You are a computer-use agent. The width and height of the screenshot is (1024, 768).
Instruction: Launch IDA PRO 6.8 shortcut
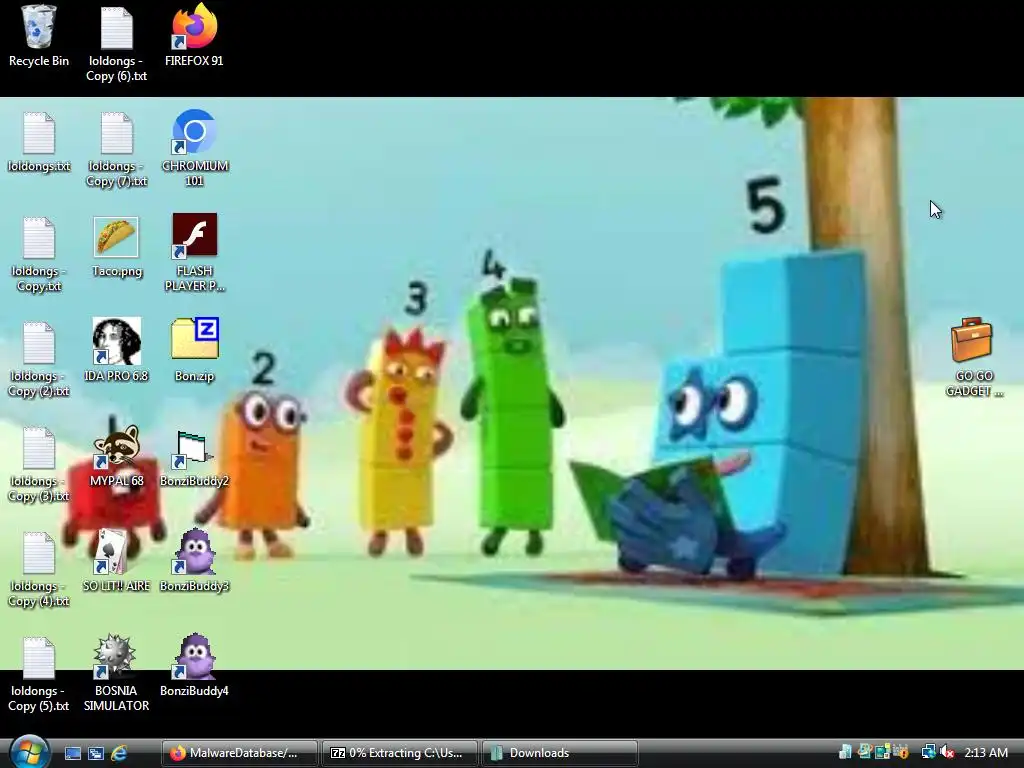pos(116,351)
